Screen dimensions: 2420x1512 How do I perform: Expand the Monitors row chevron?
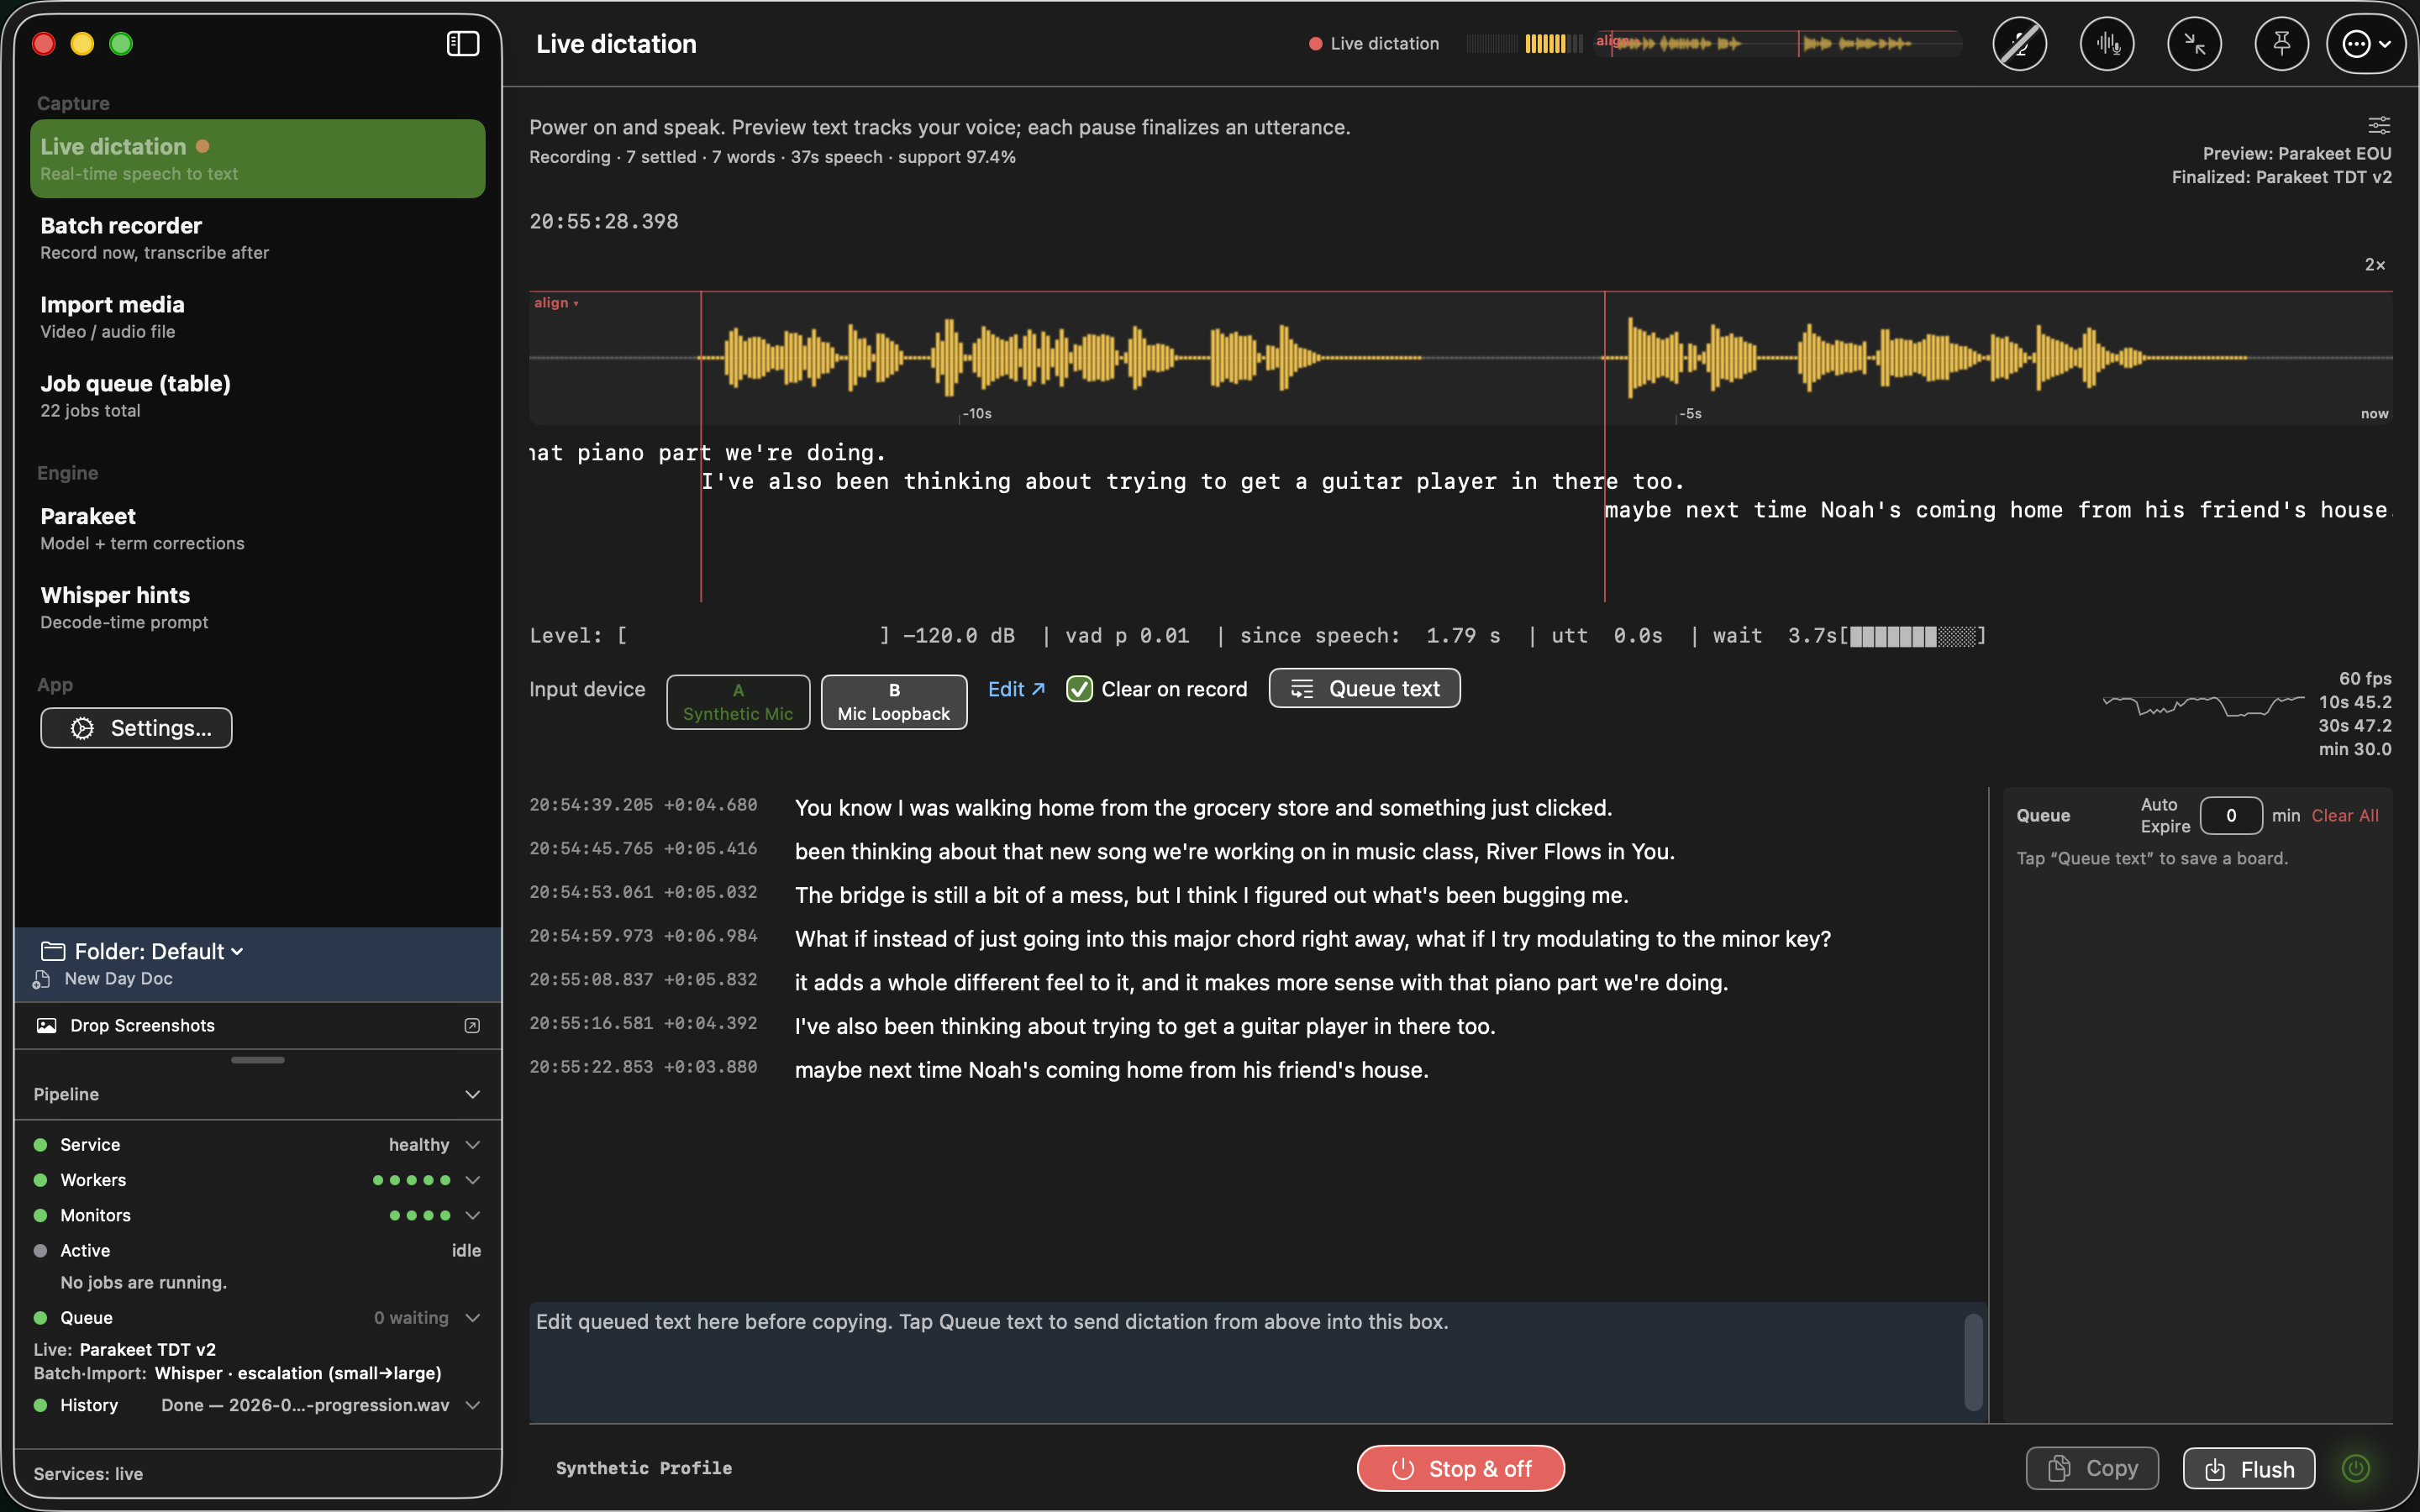pyautogui.click(x=472, y=1215)
